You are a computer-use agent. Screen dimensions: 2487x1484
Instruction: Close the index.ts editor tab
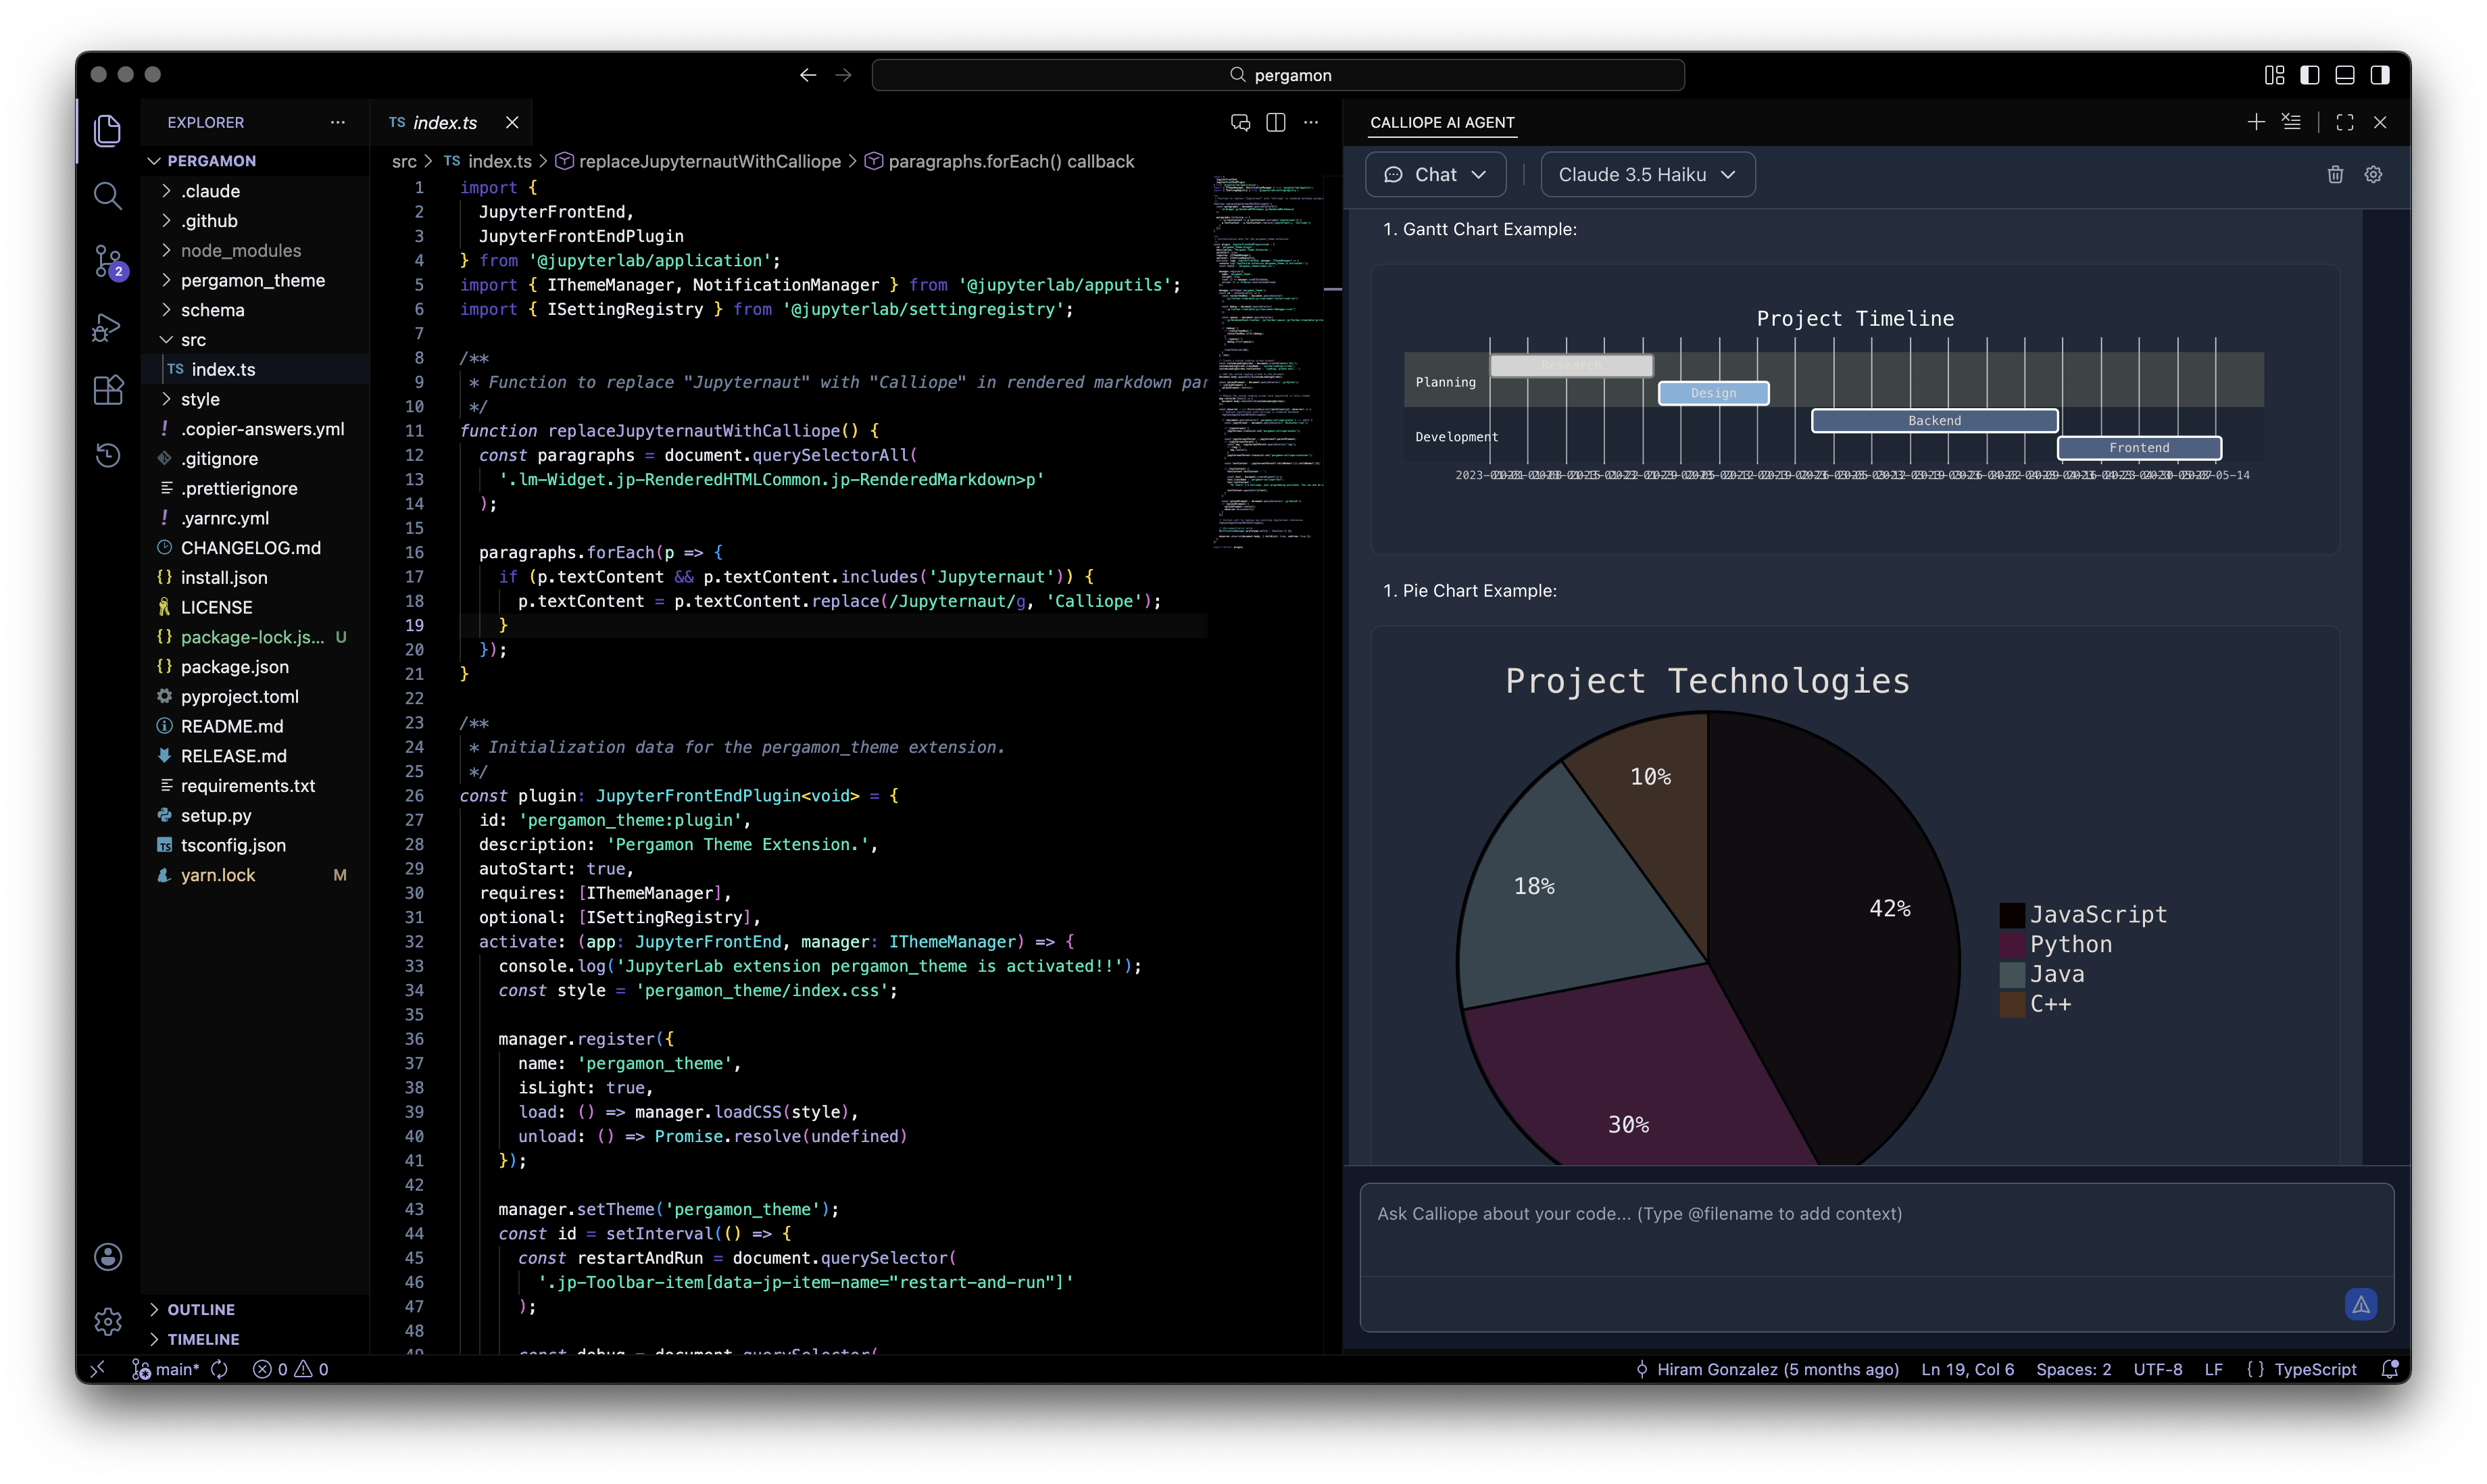click(x=512, y=122)
